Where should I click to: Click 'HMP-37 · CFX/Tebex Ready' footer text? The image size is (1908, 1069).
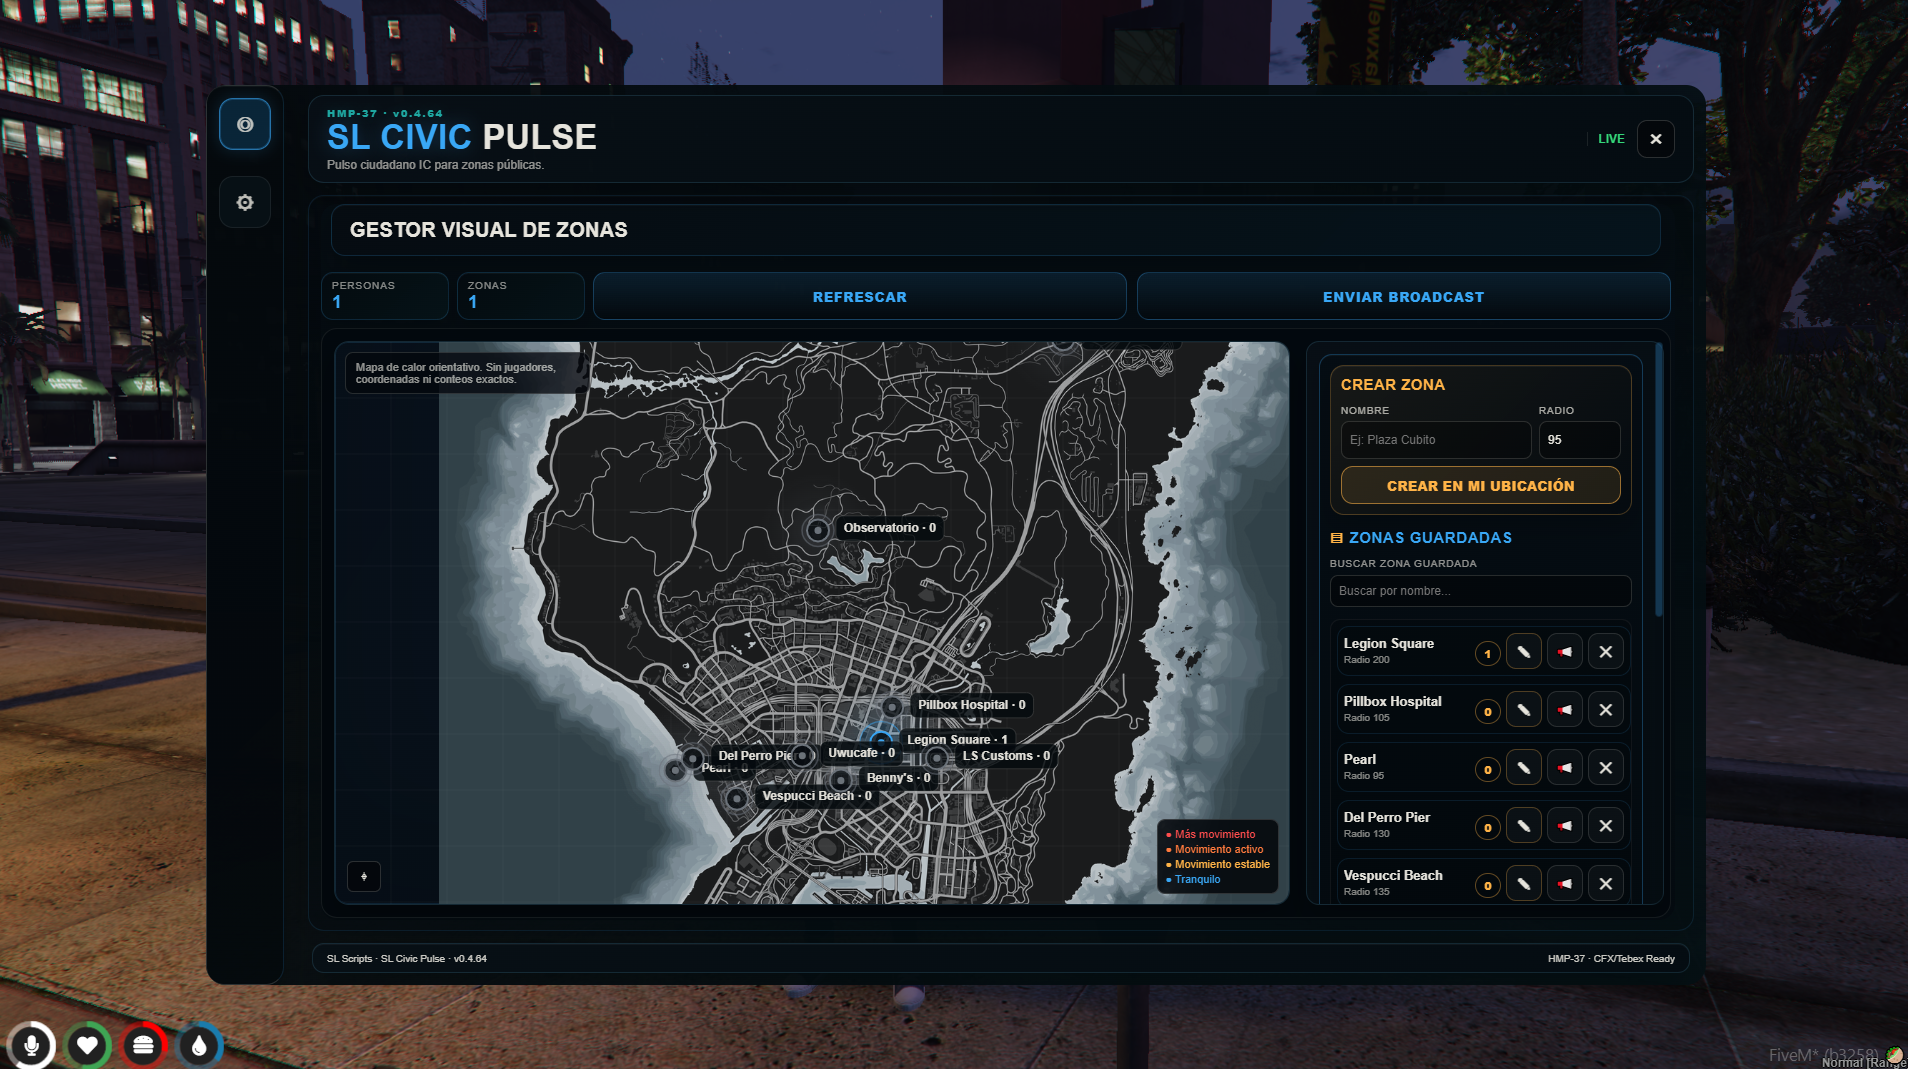click(x=1611, y=959)
